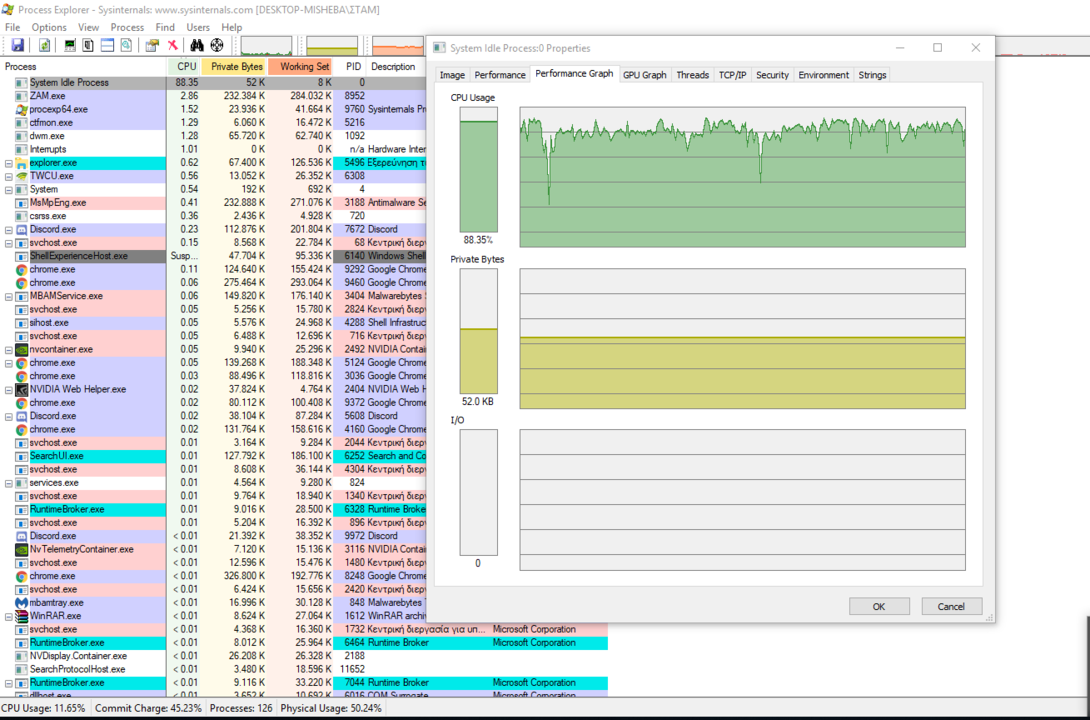1090x720 pixels.
Task: Toggle the Show Process Tree toolbar icon
Action: click(88, 45)
